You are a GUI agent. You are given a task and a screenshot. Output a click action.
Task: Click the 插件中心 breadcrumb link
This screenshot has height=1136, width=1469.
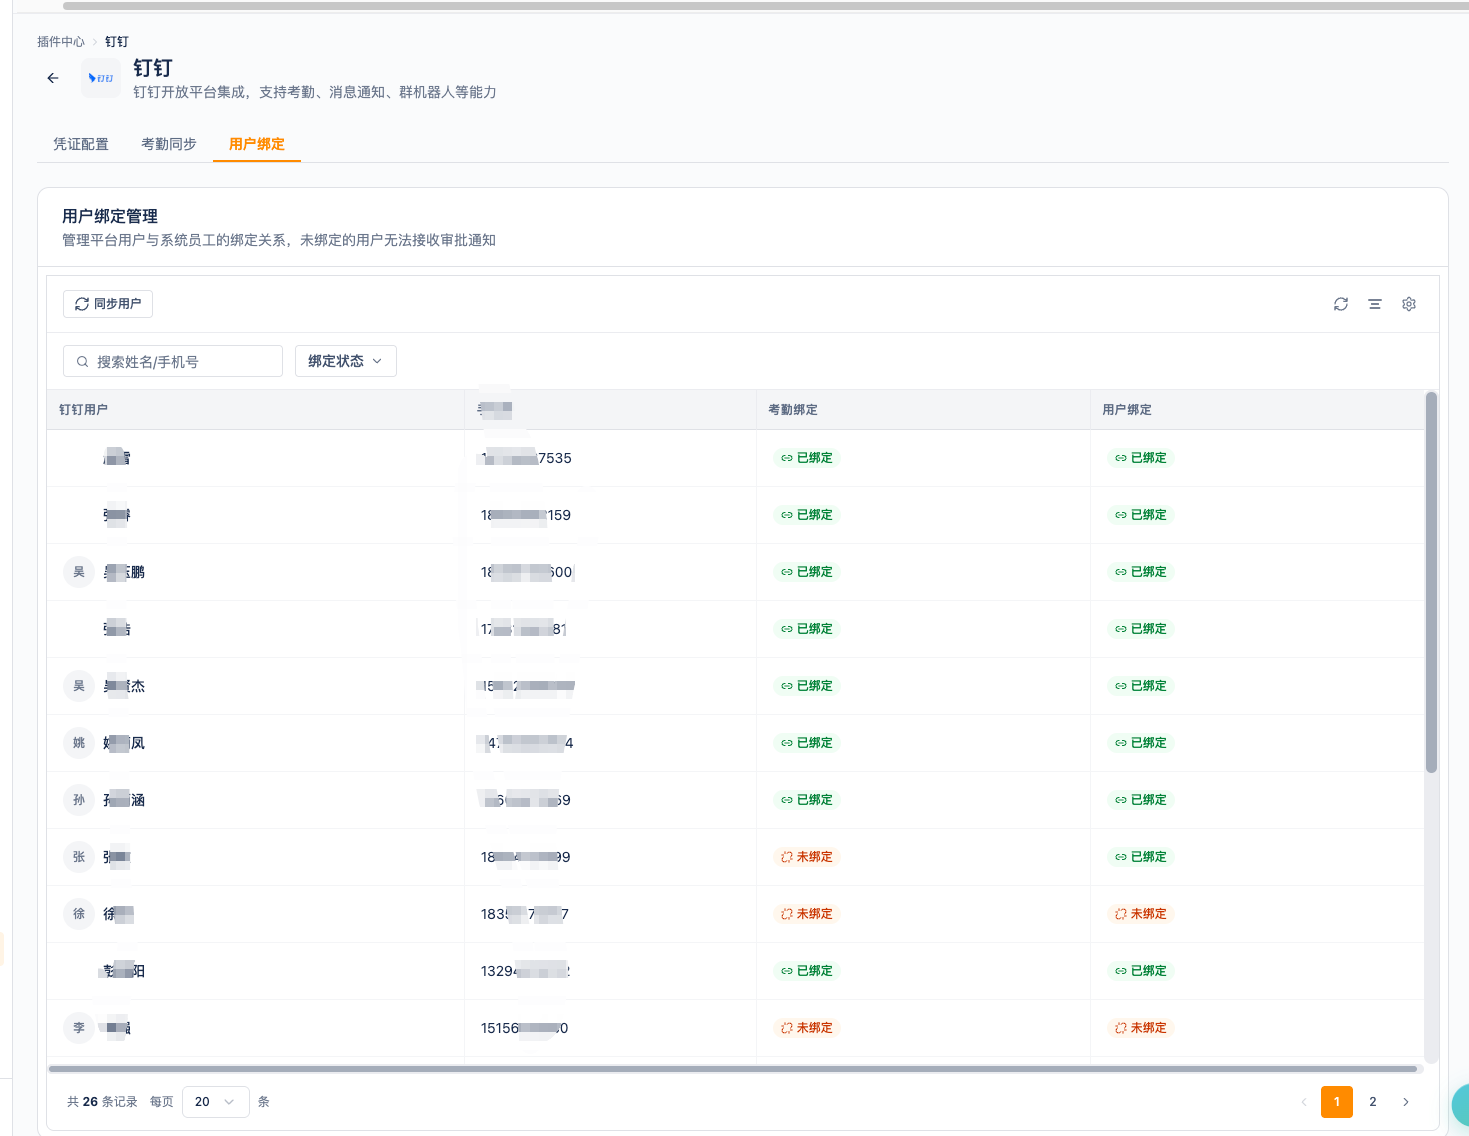pyautogui.click(x=61, y=42)
